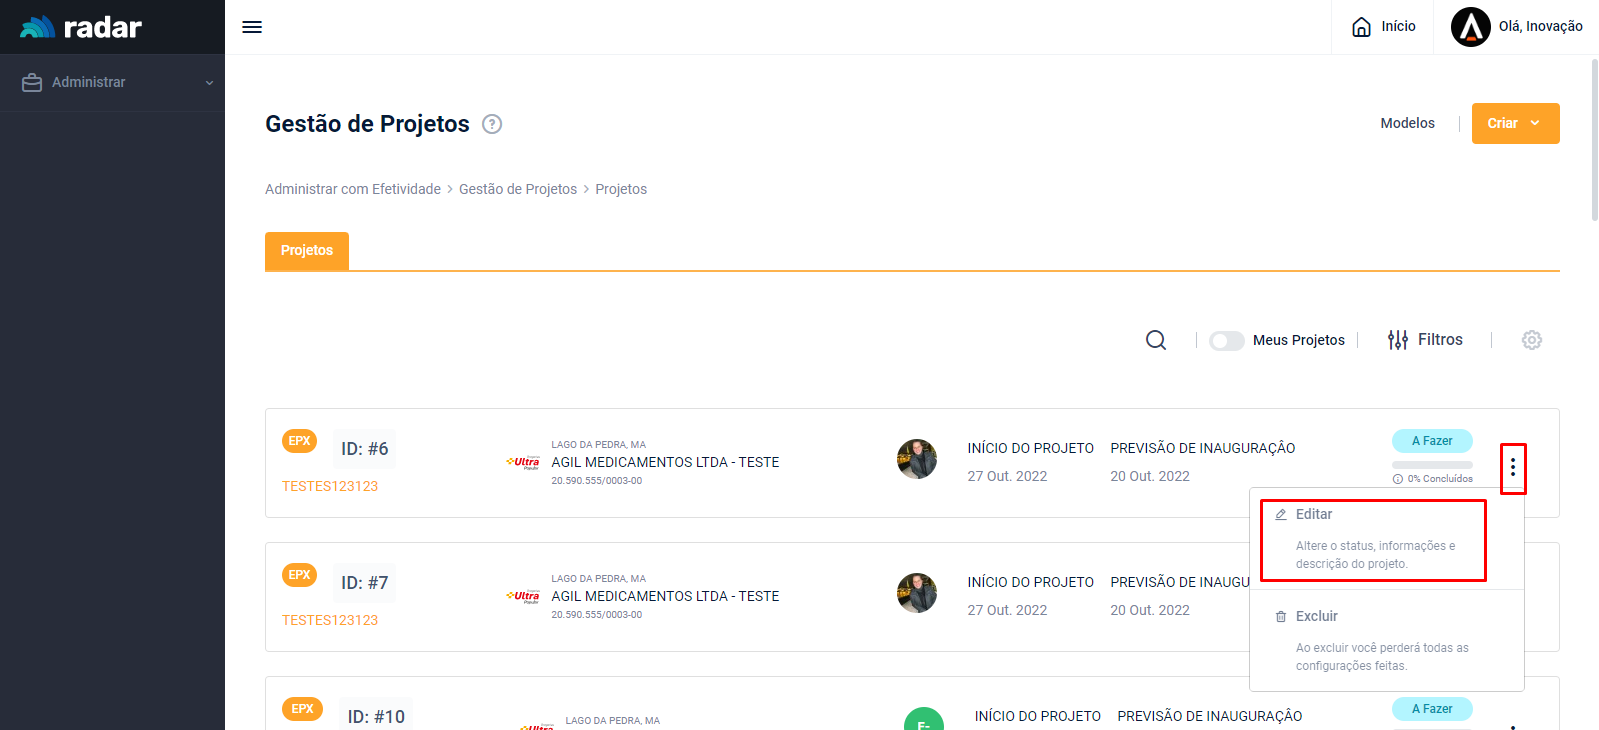Open the settings gear icon

pyautogui.click(x=1531, y=340)
